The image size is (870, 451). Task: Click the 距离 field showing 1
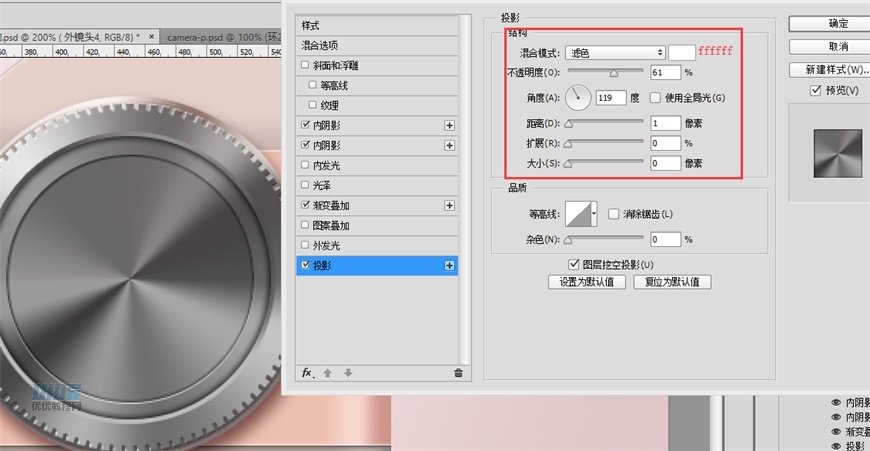coord(665,123)
